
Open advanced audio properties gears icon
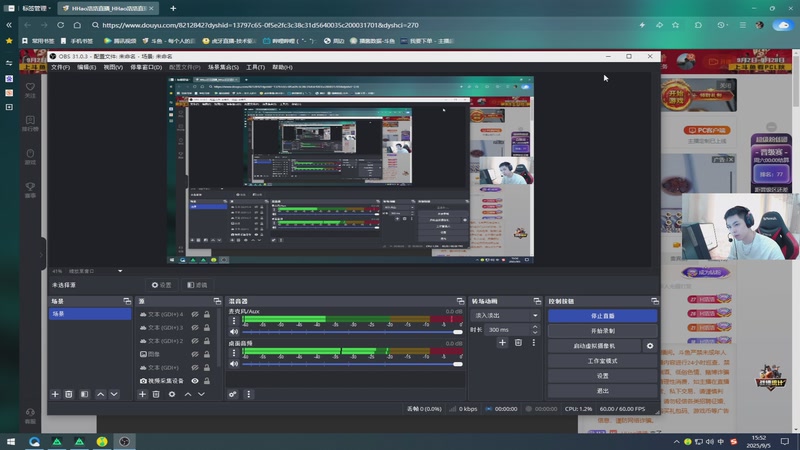coord(233,394)
